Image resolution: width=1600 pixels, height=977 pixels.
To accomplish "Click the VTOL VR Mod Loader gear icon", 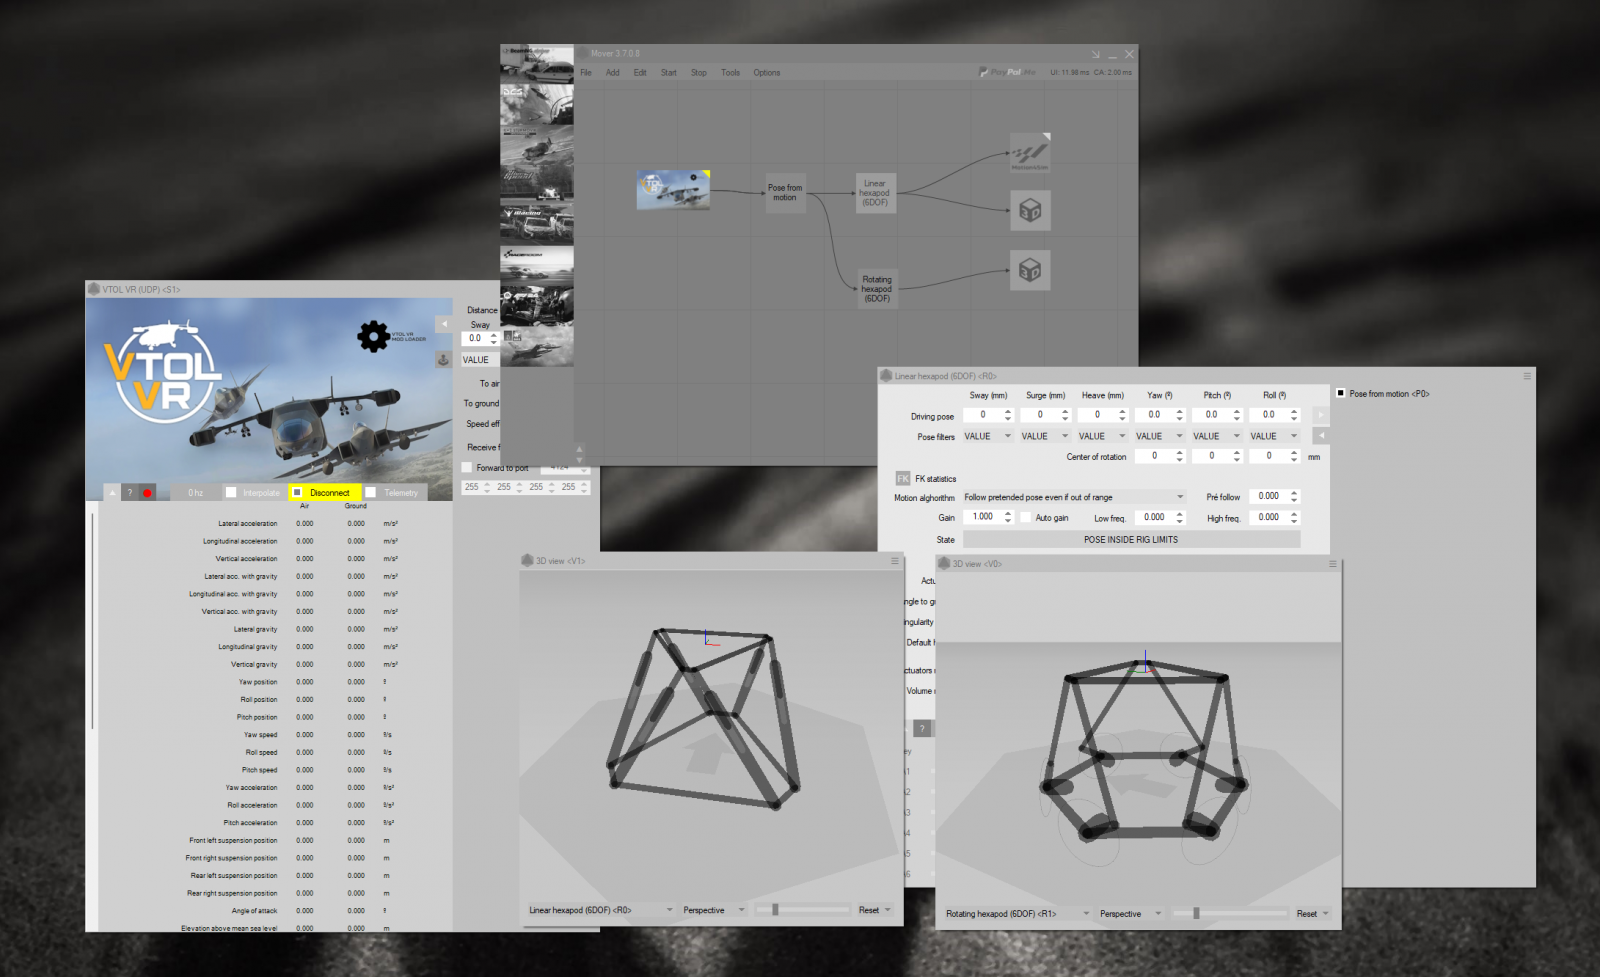I will [374, 336].
